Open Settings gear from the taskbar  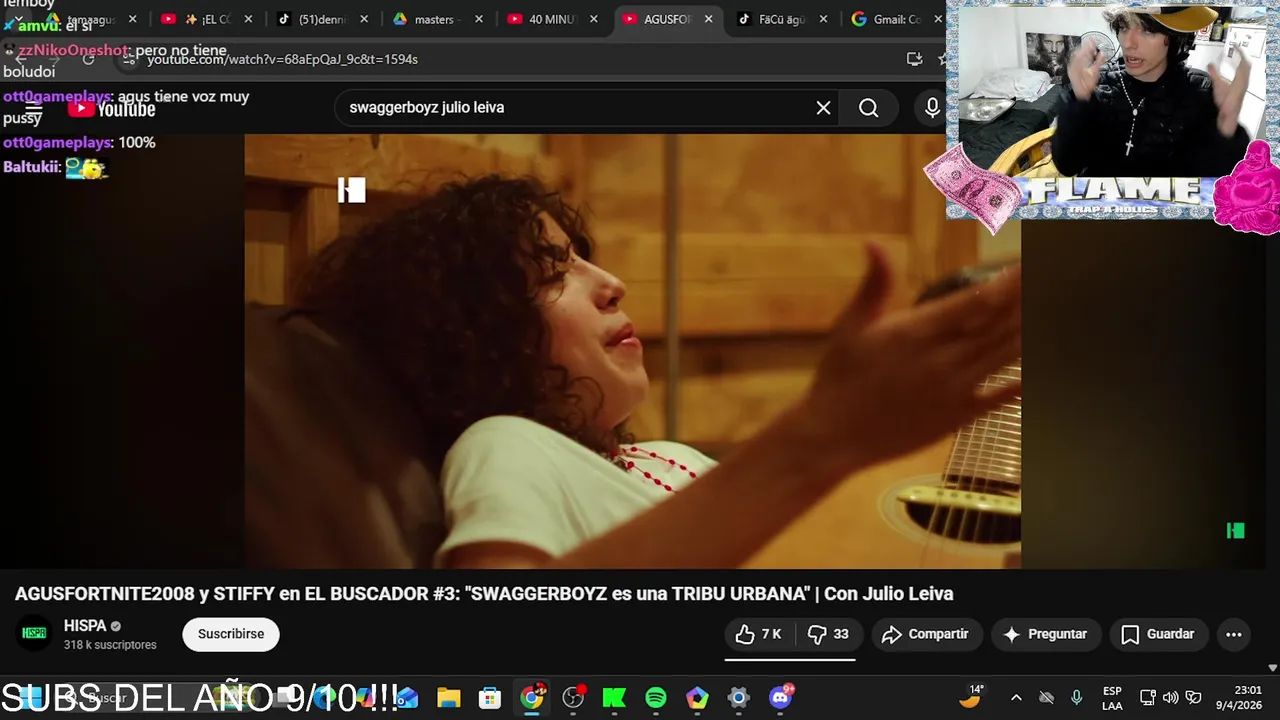[x=738, y=698]
